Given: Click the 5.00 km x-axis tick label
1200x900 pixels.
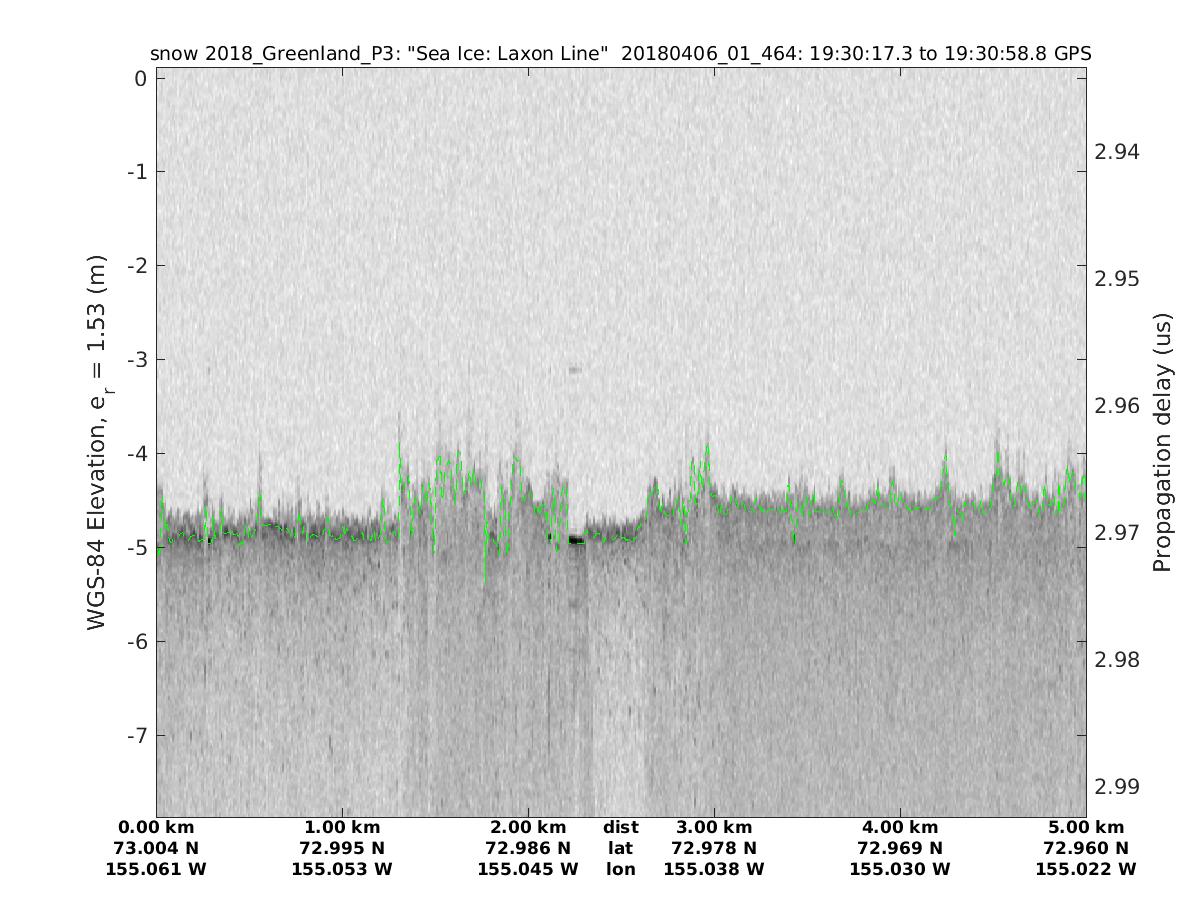Looking at the screenshot, I should [x=1086, y=828].
